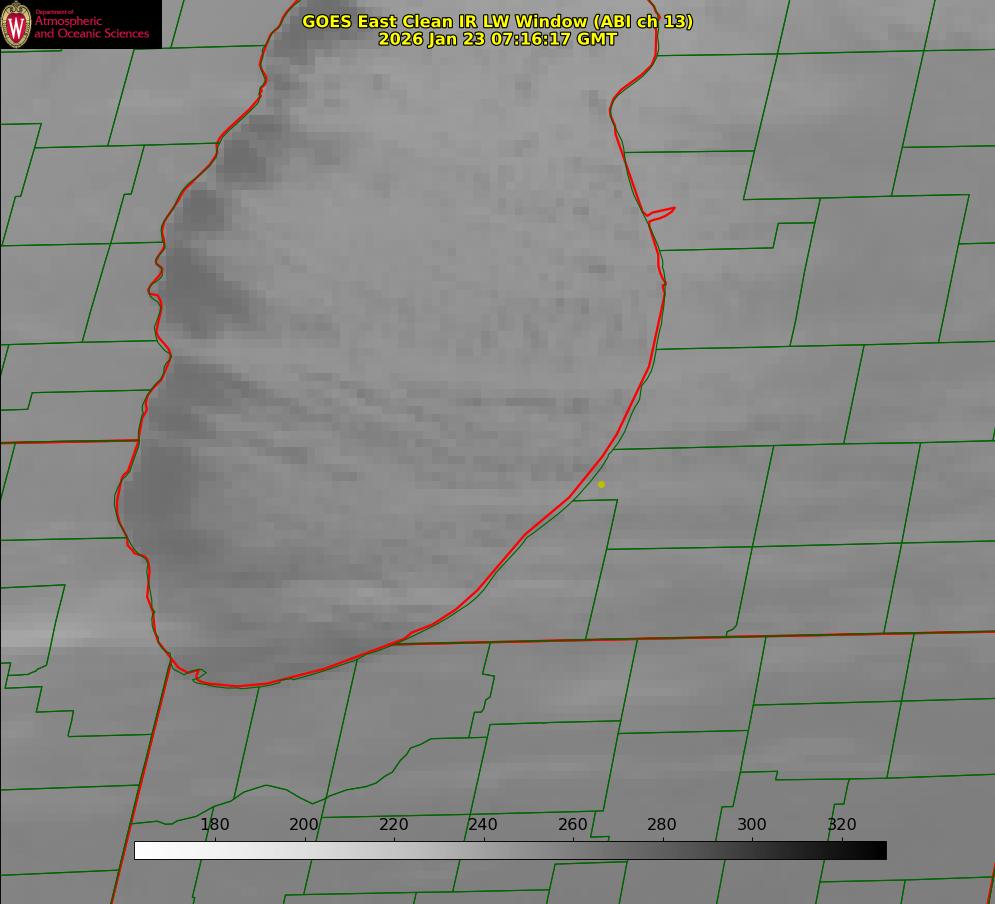
Task: Click the 240 colorbar label
Action: tap(483, 824)
